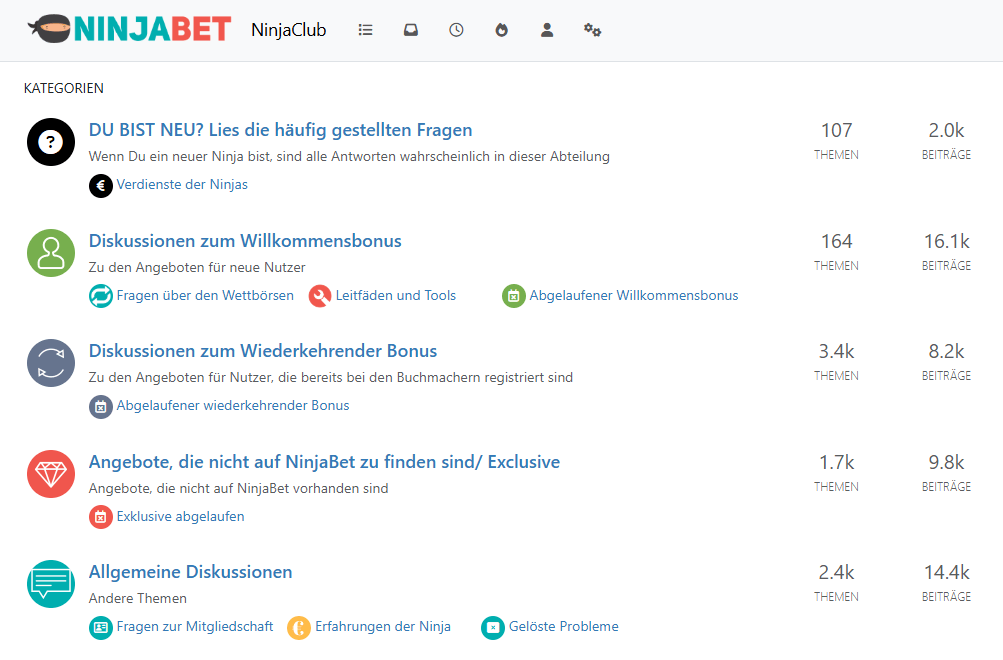Click the 14.4k Beiträge count
The image size is (1003, 660).
[946, 572]
